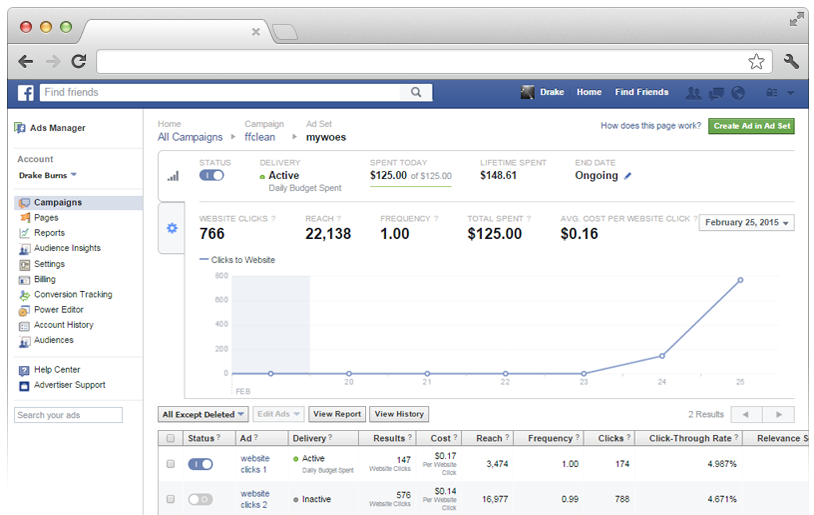Click Create Ad in Ad Set button

click(x=751, y=126)
